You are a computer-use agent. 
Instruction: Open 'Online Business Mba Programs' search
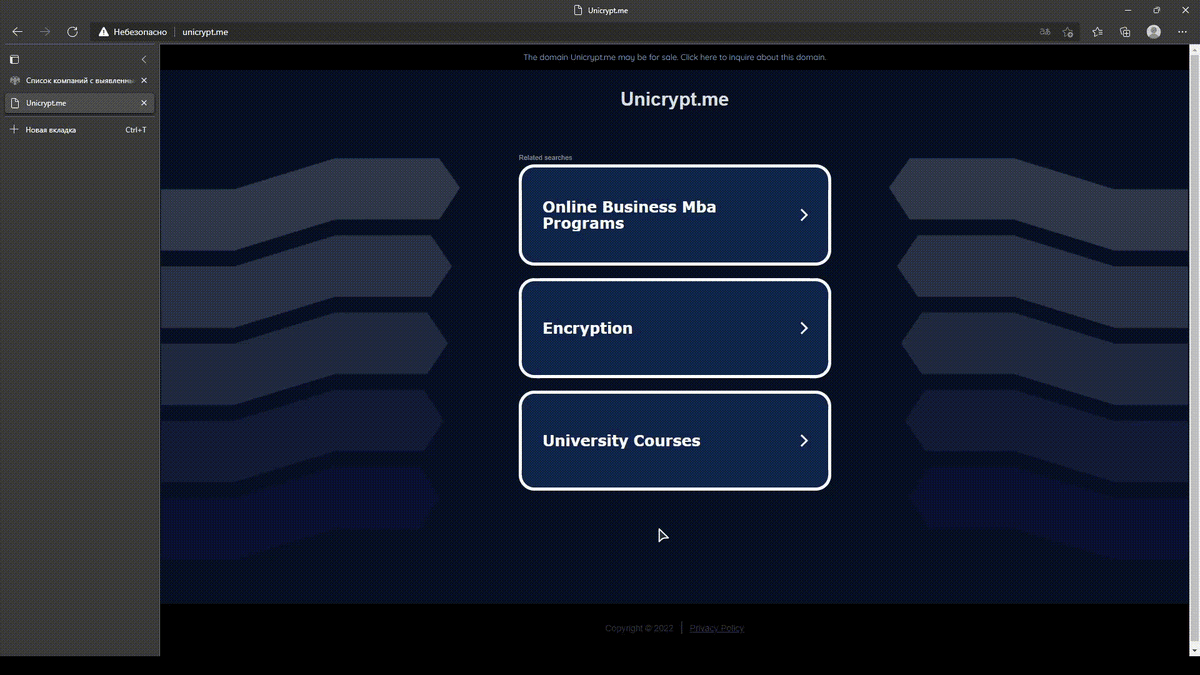(675, 215)
